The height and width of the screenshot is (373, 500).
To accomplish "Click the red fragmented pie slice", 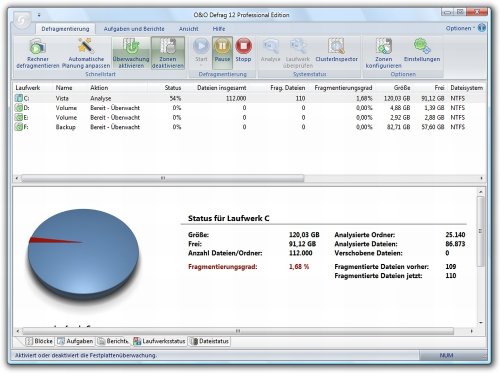I will tap(47, 240).
